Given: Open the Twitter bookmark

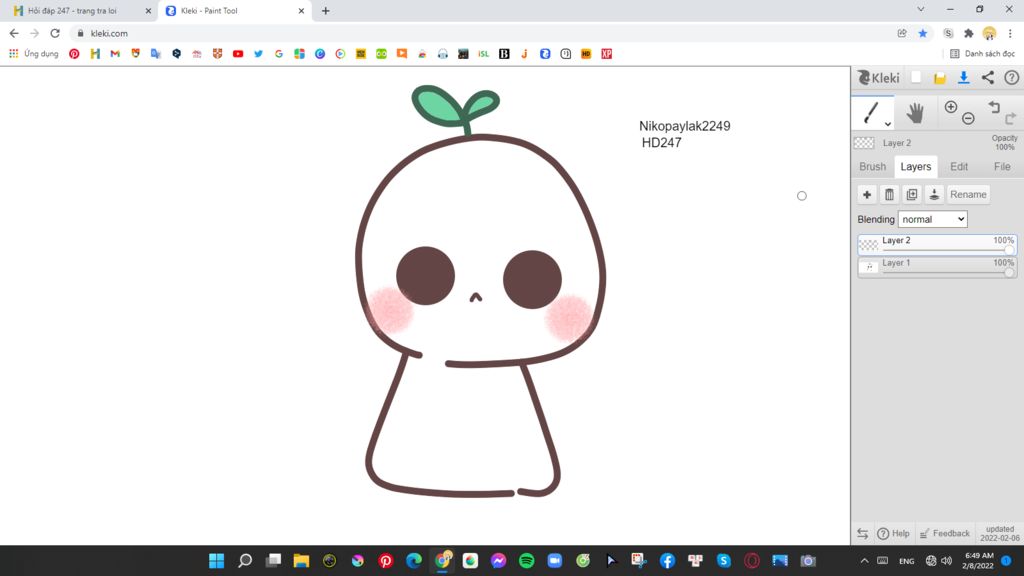Looking at the screenshot, I should coord(259,54).
